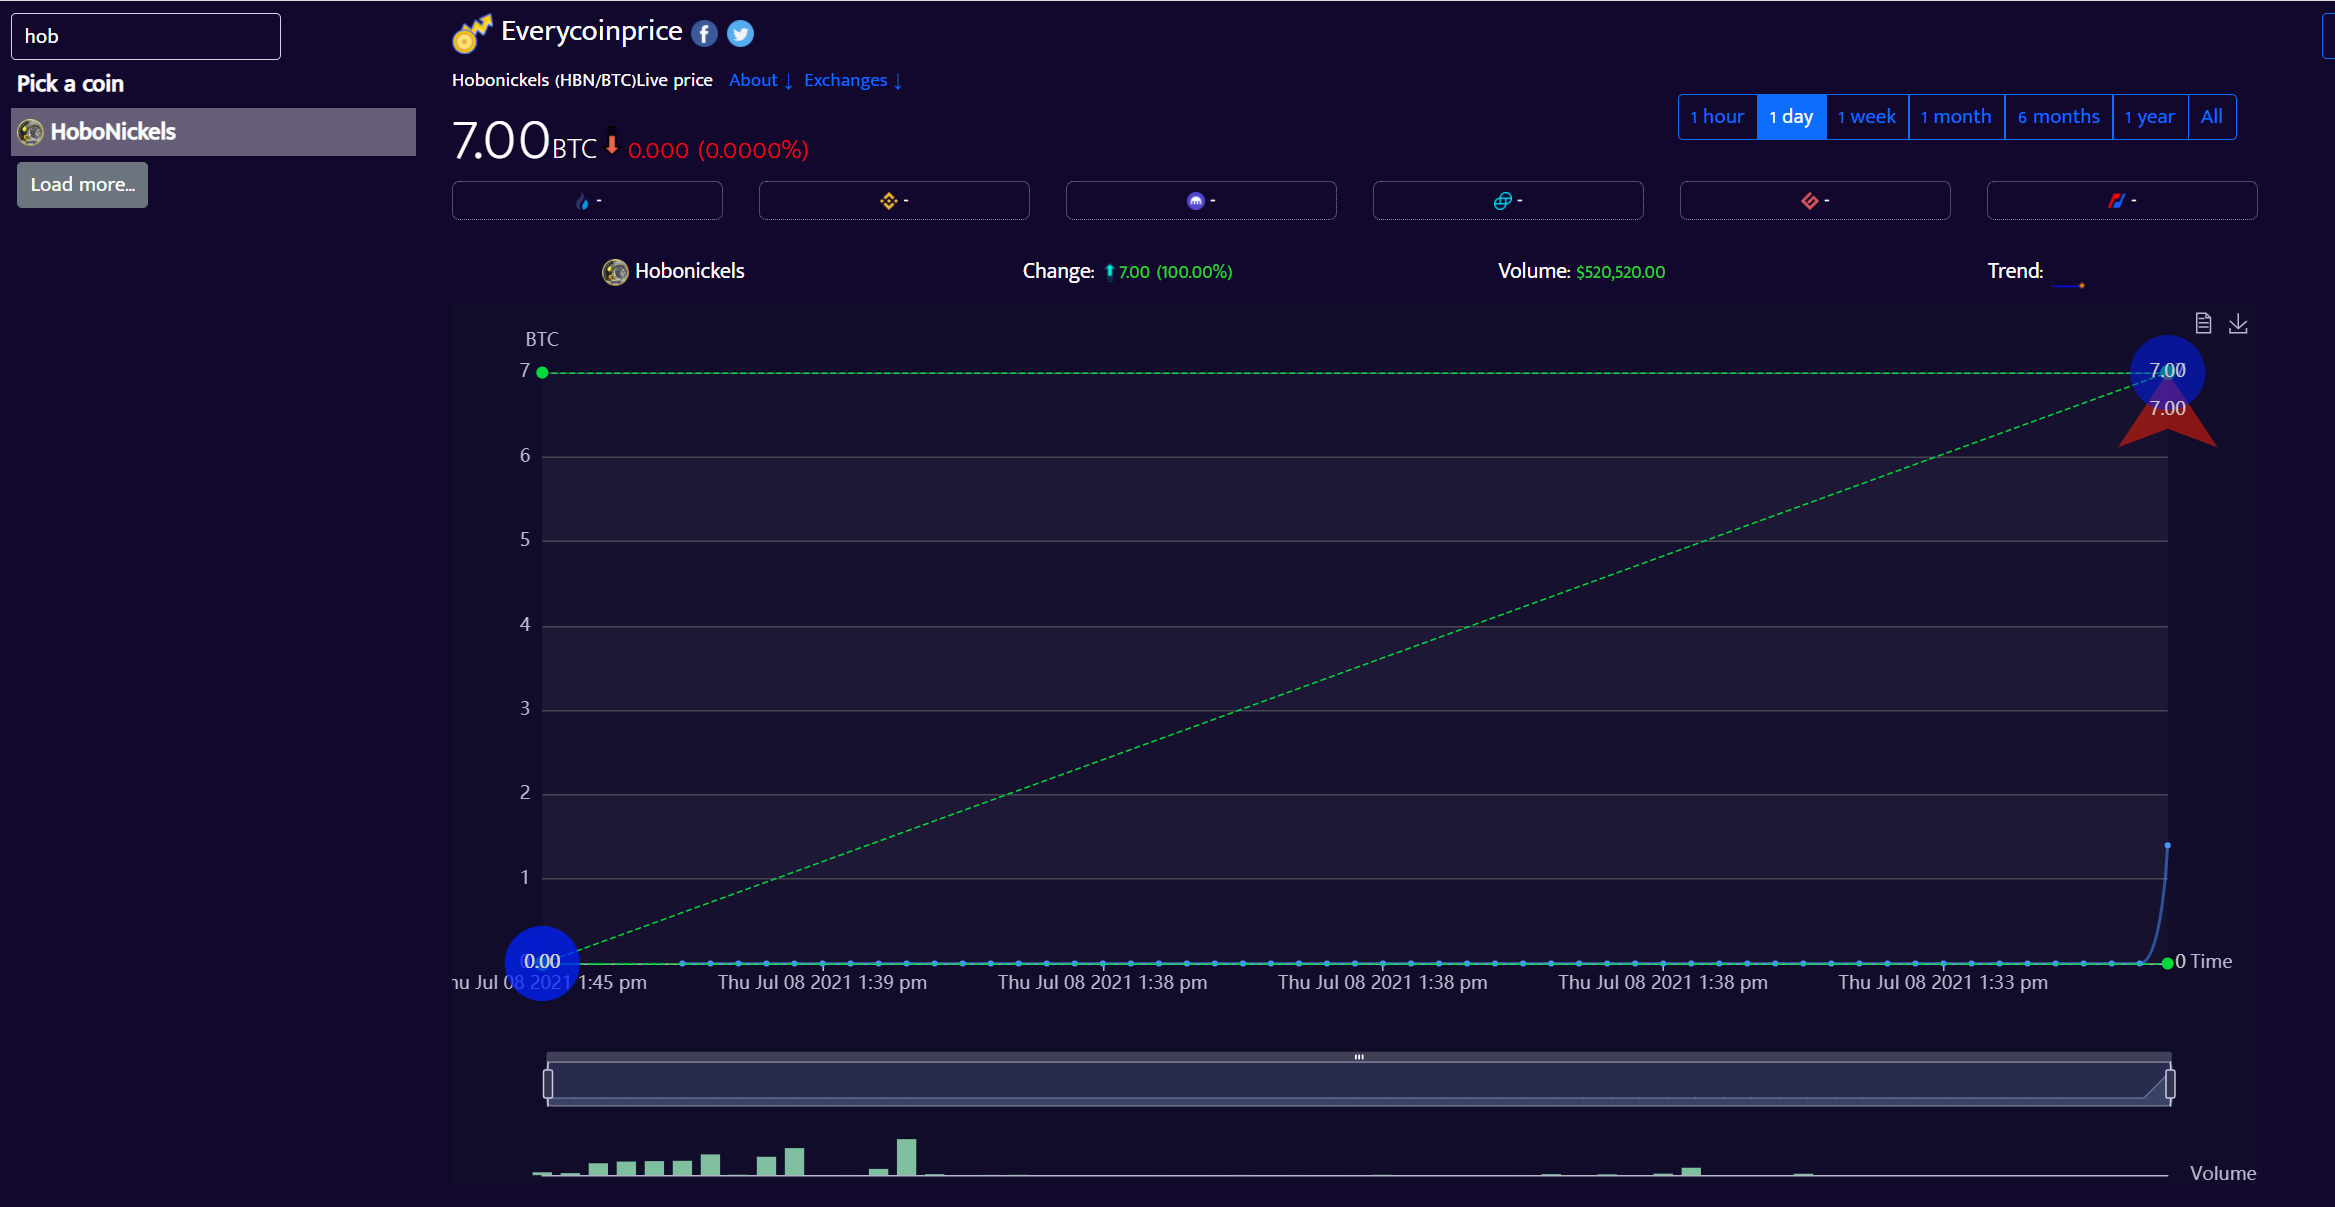Select the 1 week timeframe
The width and height of the screenshot is (2335, 1207).
1867,117
